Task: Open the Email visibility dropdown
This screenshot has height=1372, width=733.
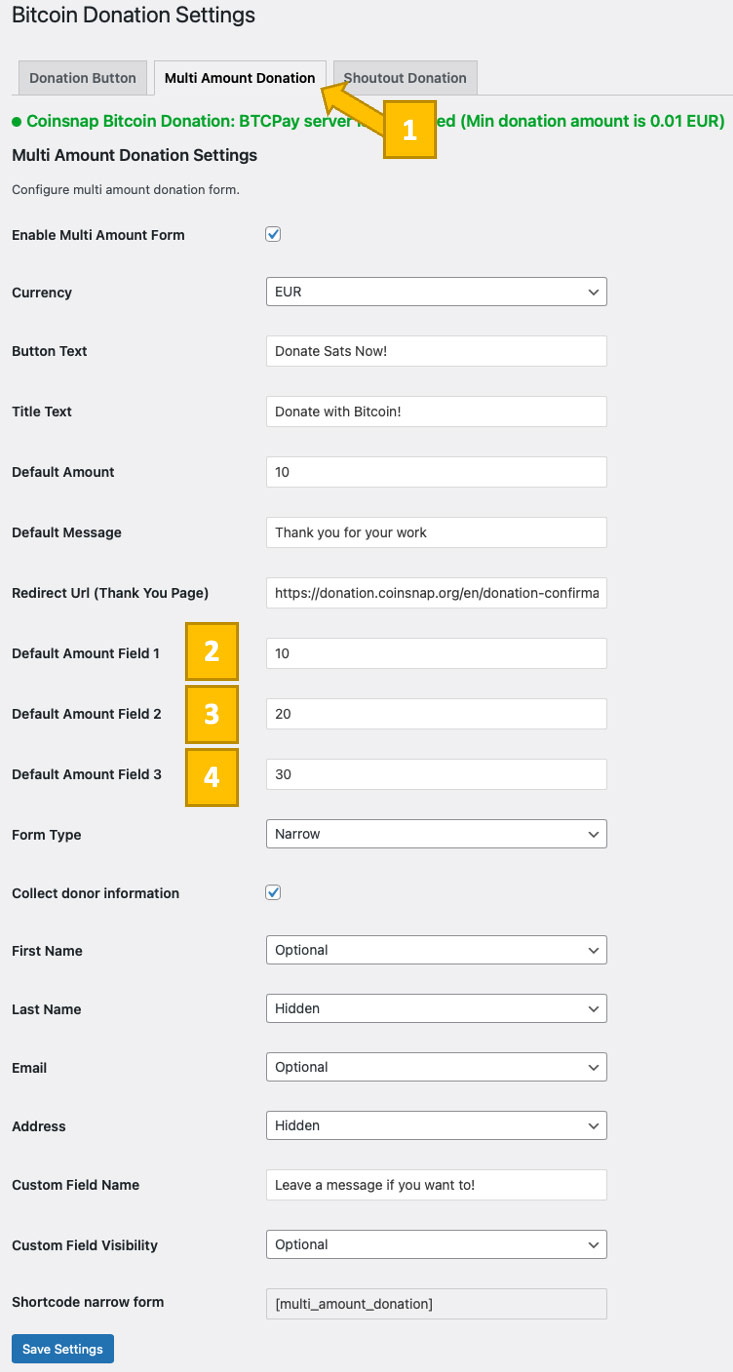Action: click(436, 1067)
